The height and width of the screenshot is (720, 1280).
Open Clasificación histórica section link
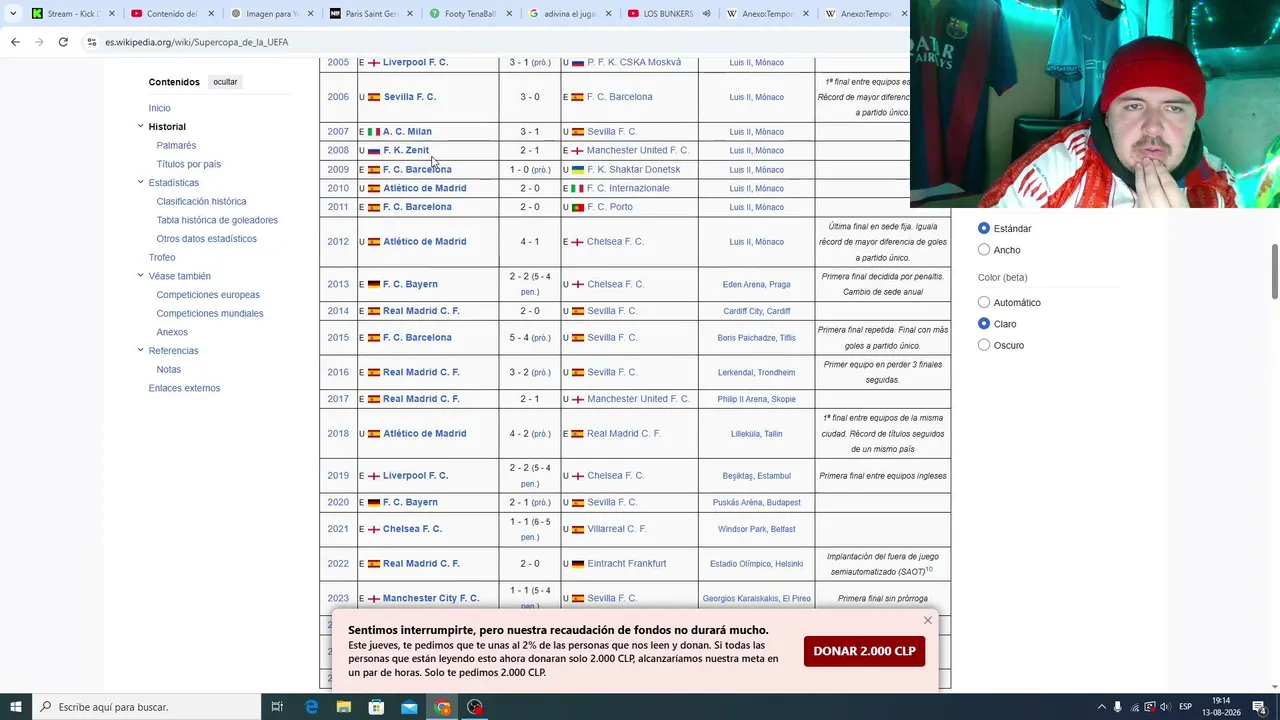[201, 201]
